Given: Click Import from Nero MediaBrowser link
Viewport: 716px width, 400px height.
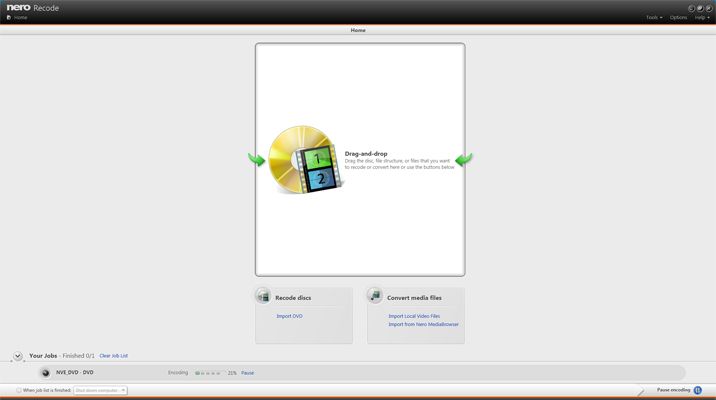Looking at the screenshot, I should 423,324.
